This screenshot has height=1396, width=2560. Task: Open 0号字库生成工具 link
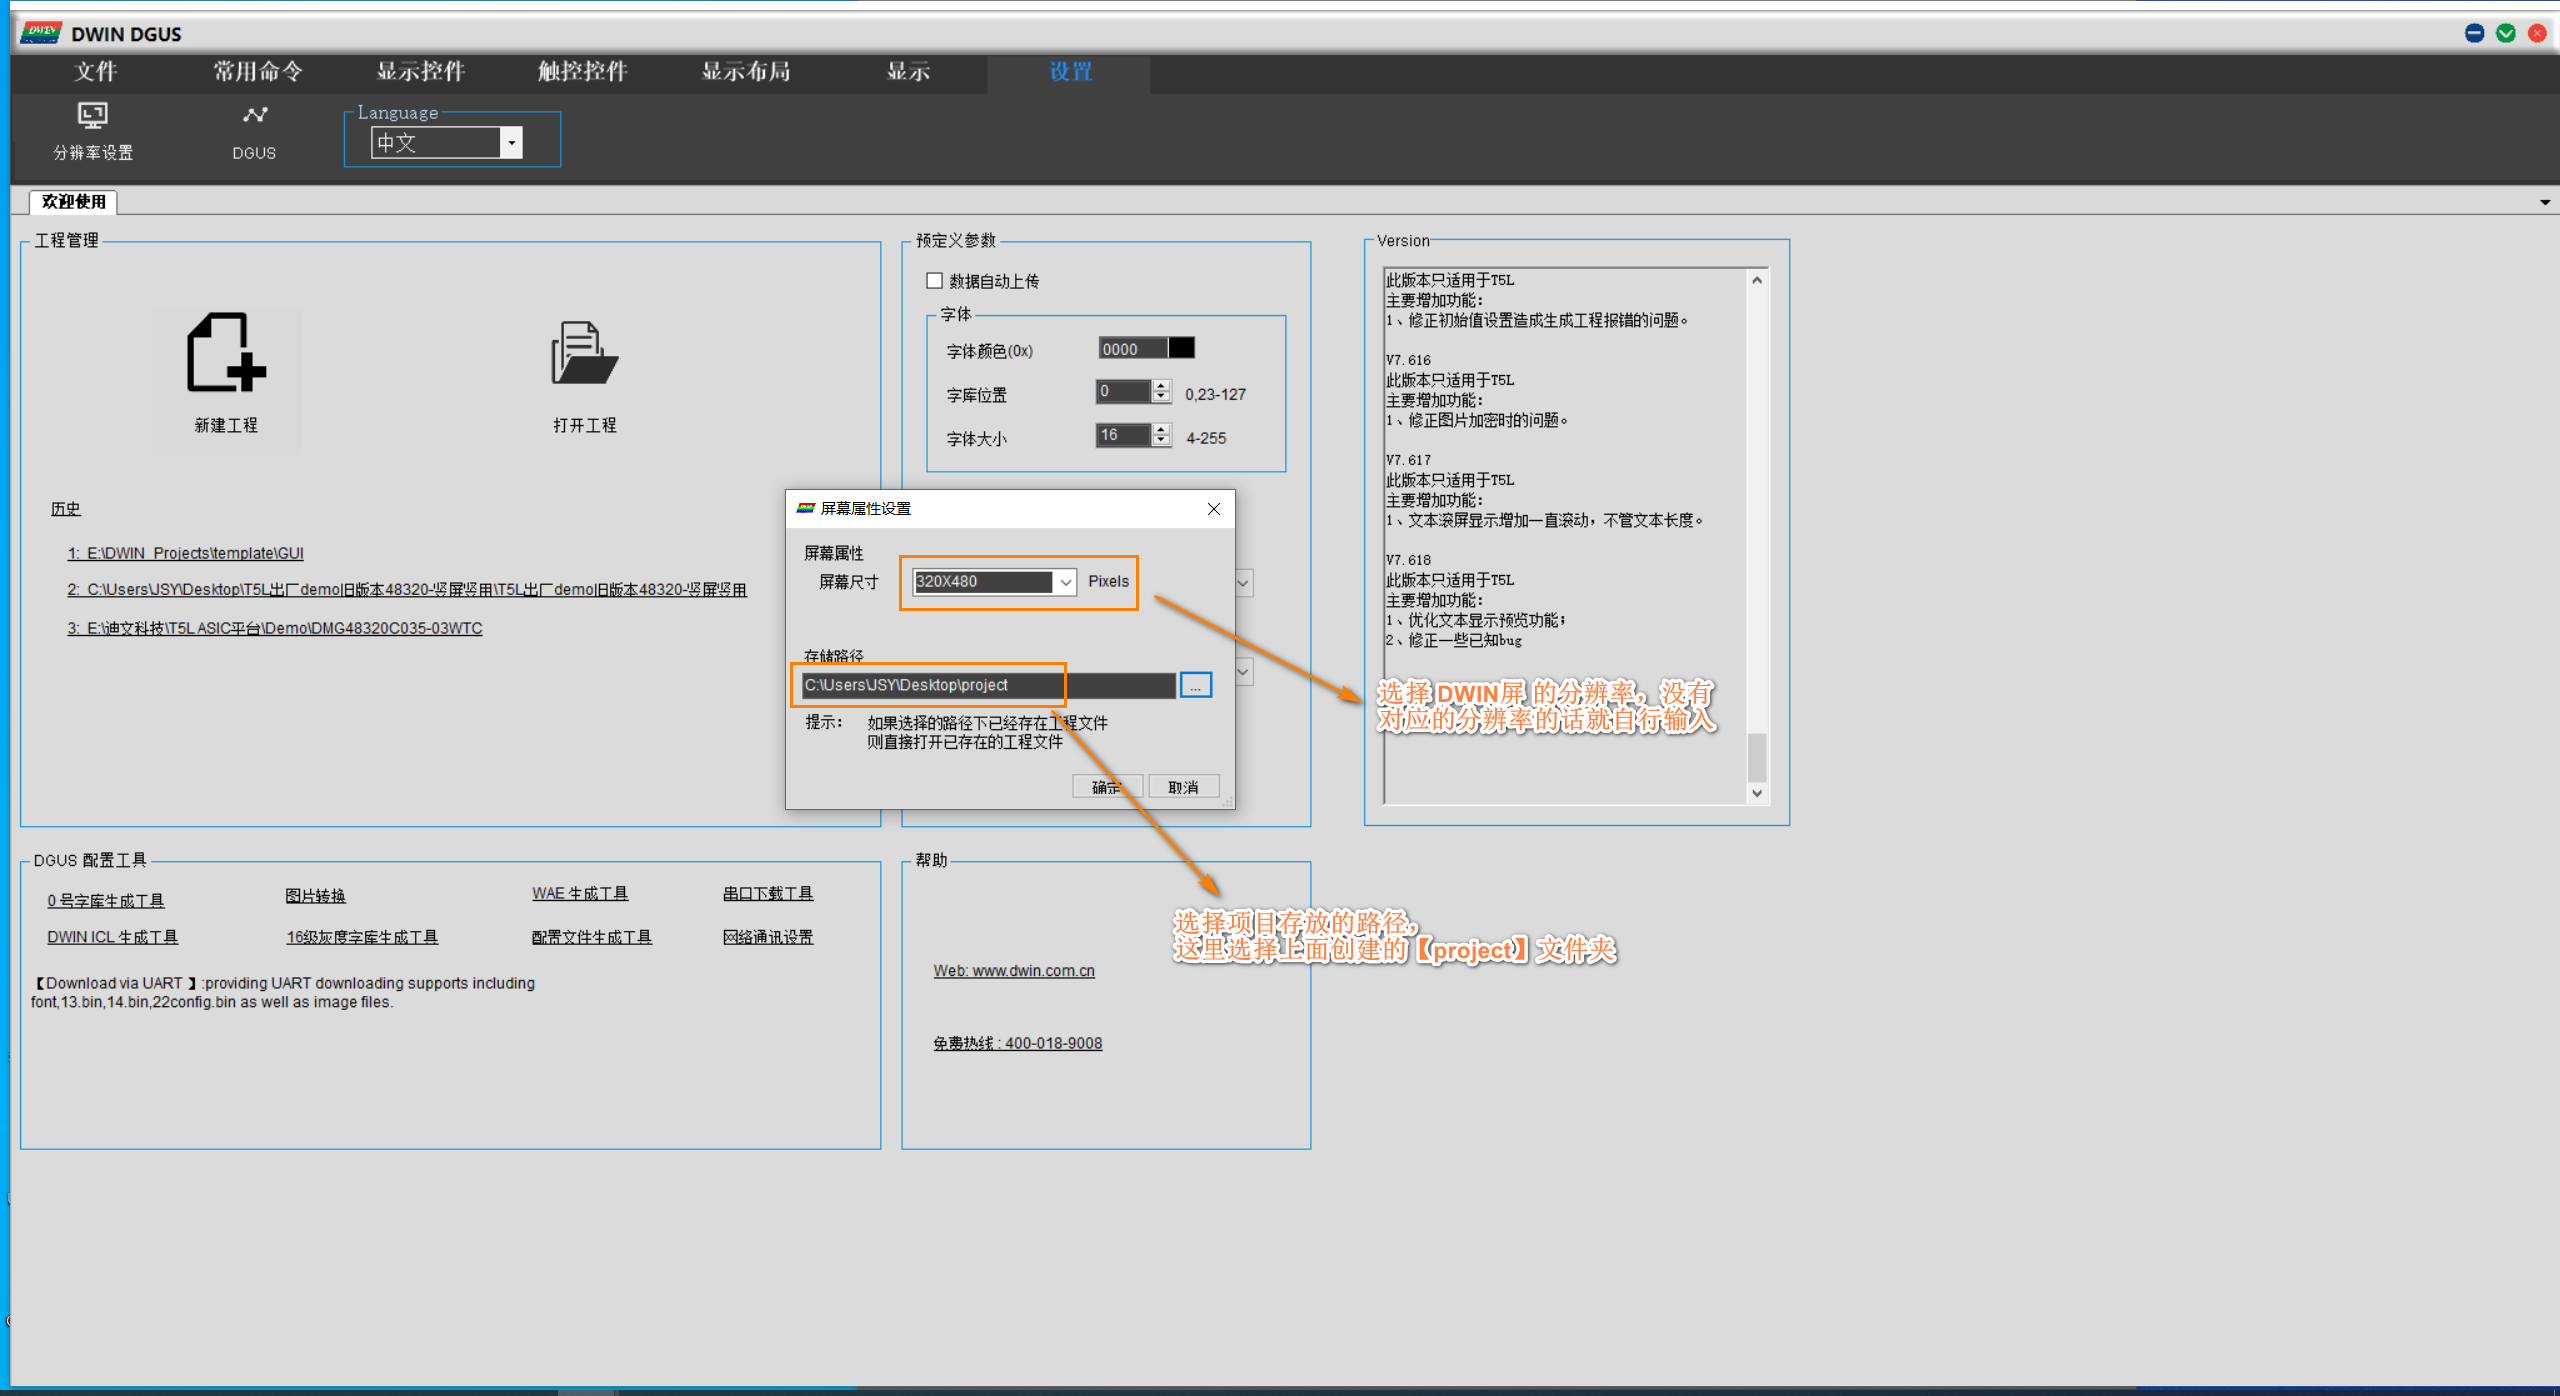106,901
